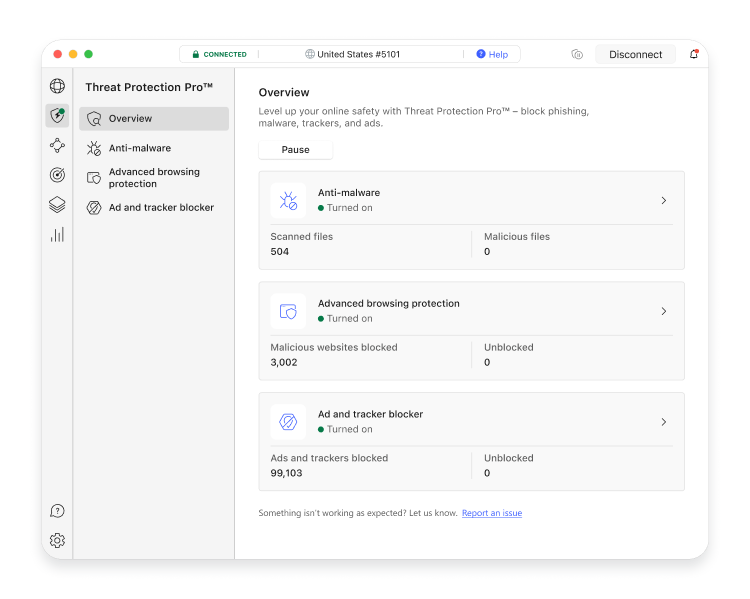This screenshot has height=599, width=750.
Task: Follow the Report an issue link
Action: 491,513
